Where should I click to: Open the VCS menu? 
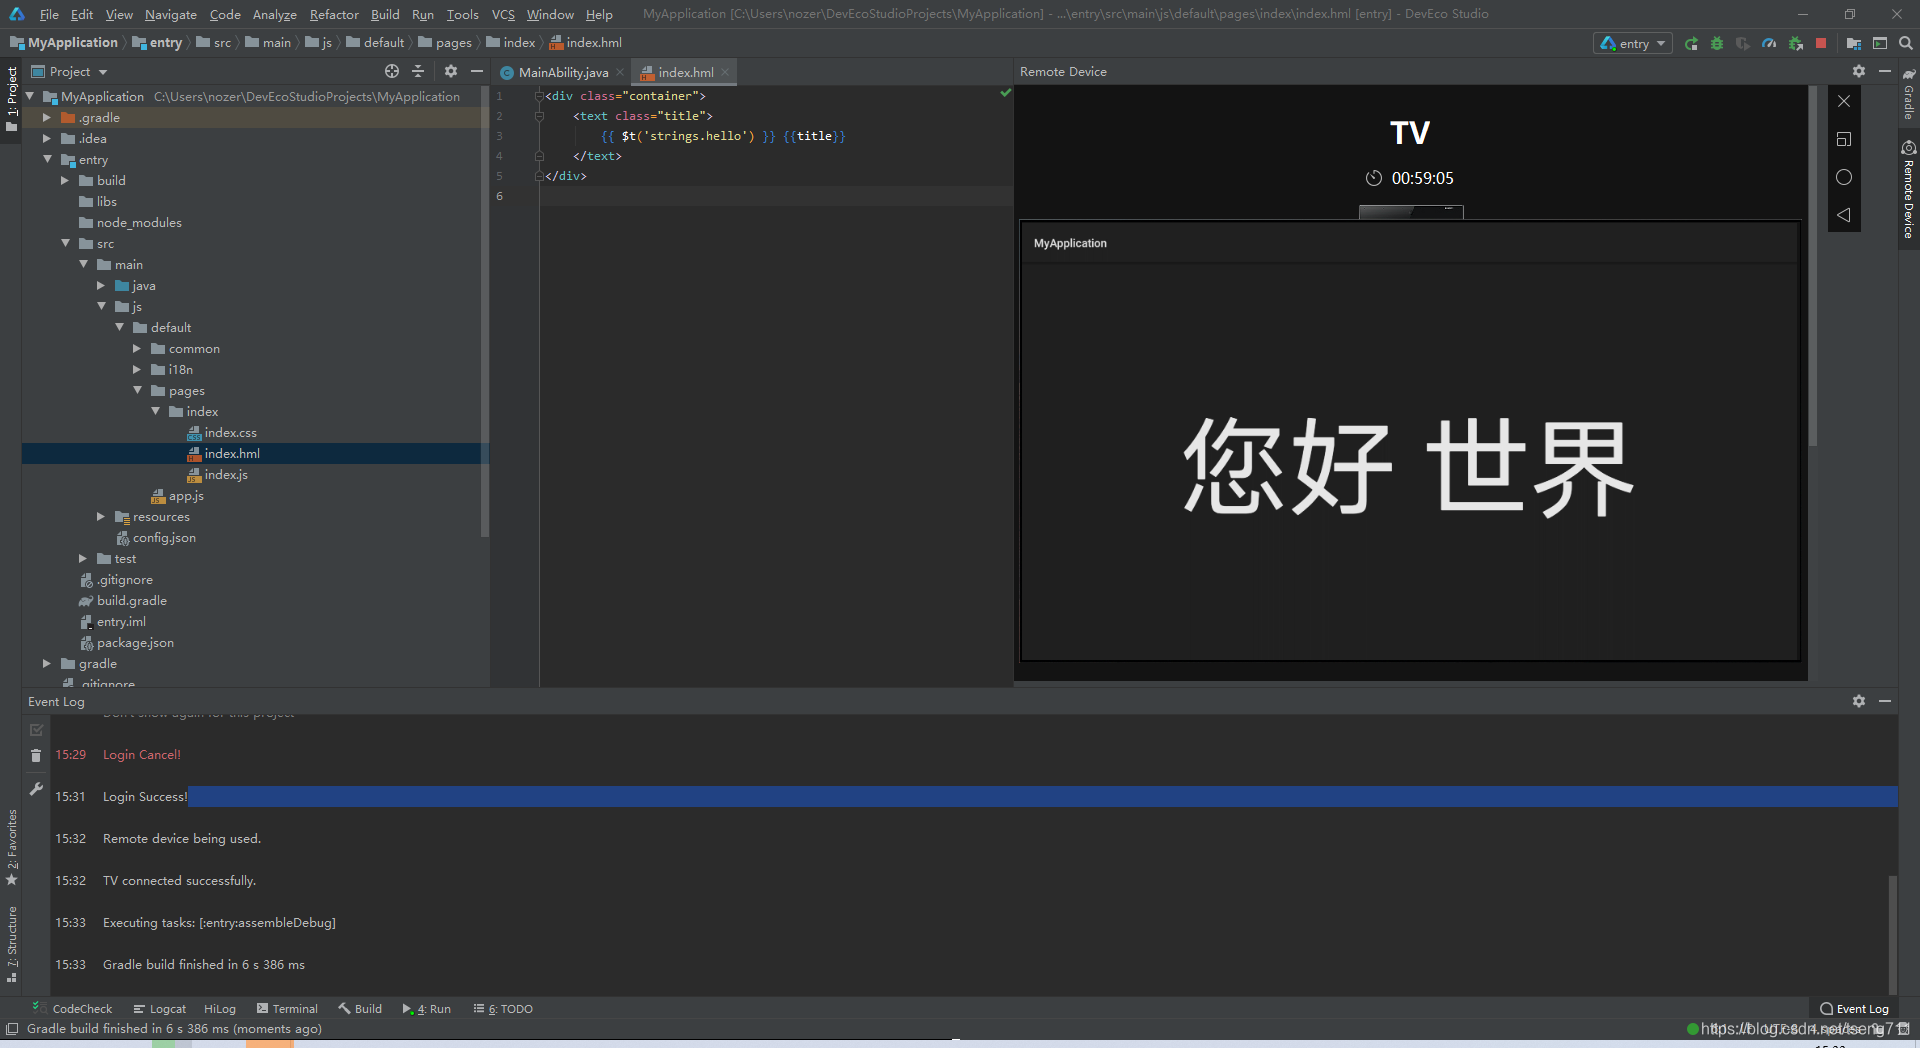pyautogui.click(x=503, y=14)
